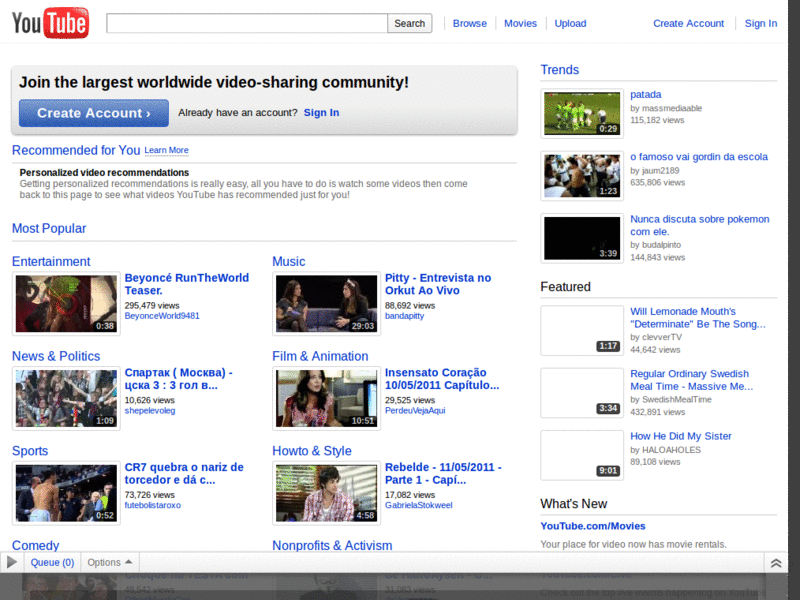
Task: Open Learn More link beside Recommended
Action: [166, 150]
